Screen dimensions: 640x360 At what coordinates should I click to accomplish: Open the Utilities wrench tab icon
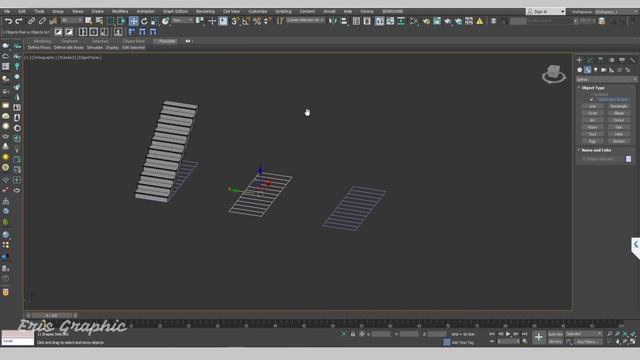632,60
